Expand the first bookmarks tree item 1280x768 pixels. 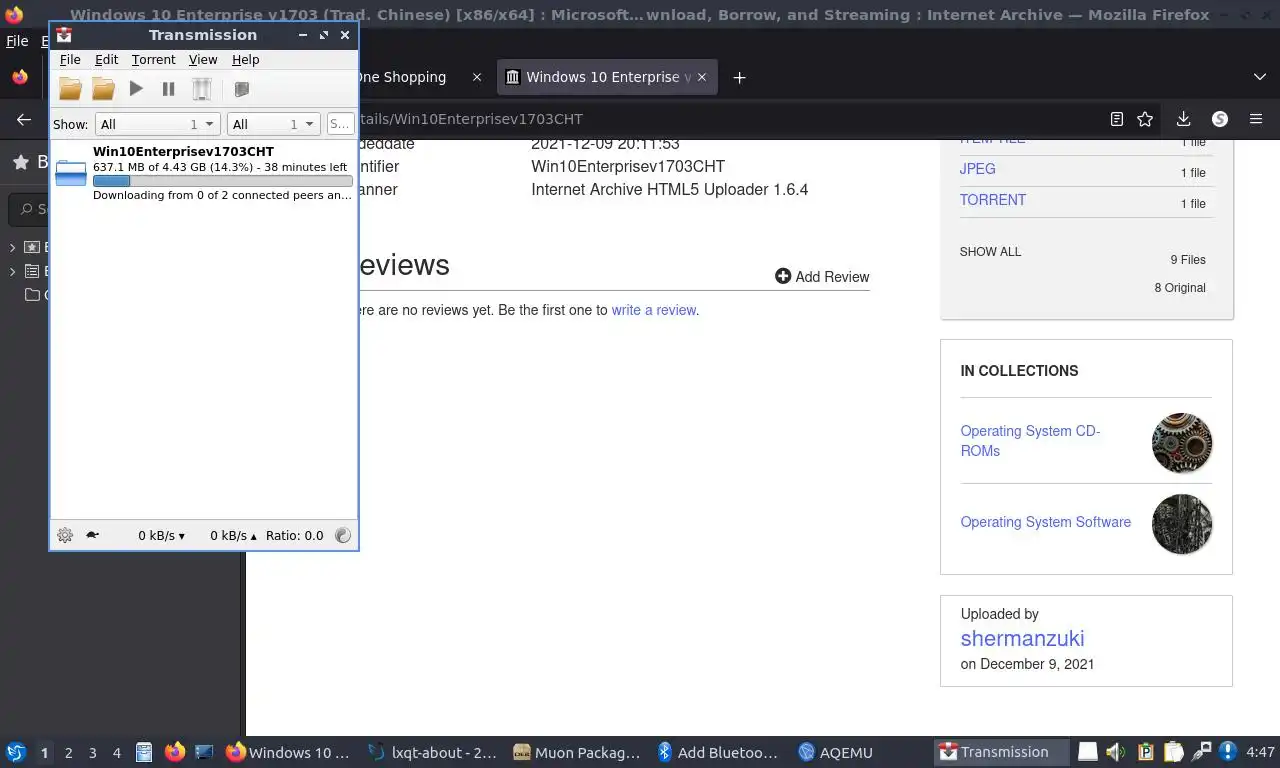(x=12, y=247)
